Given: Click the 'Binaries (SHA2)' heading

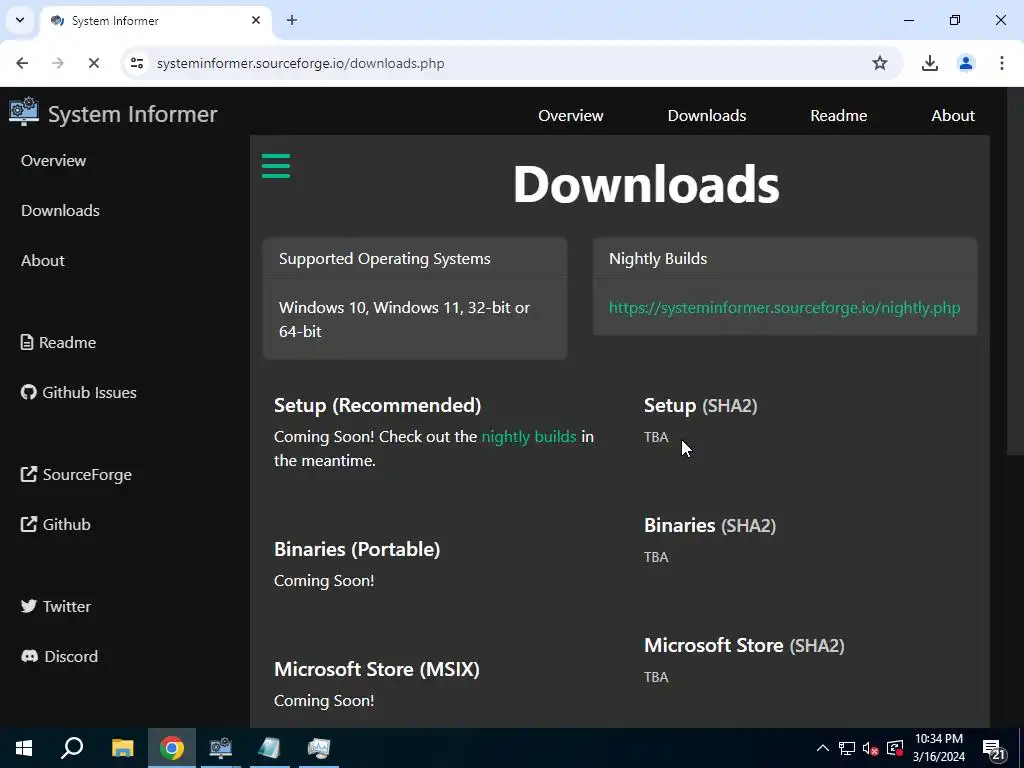Looking at the screenshot, I should (x=710, y=525).
